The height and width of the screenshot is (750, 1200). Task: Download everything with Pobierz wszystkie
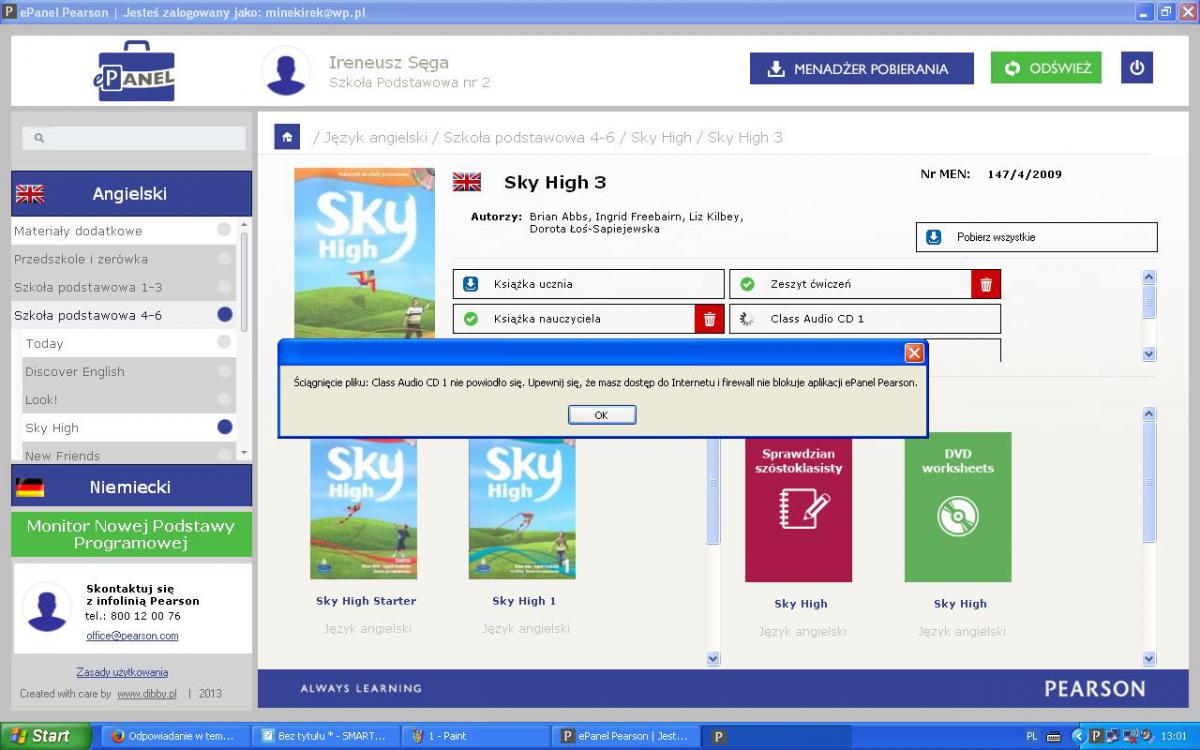(1036, 237)
